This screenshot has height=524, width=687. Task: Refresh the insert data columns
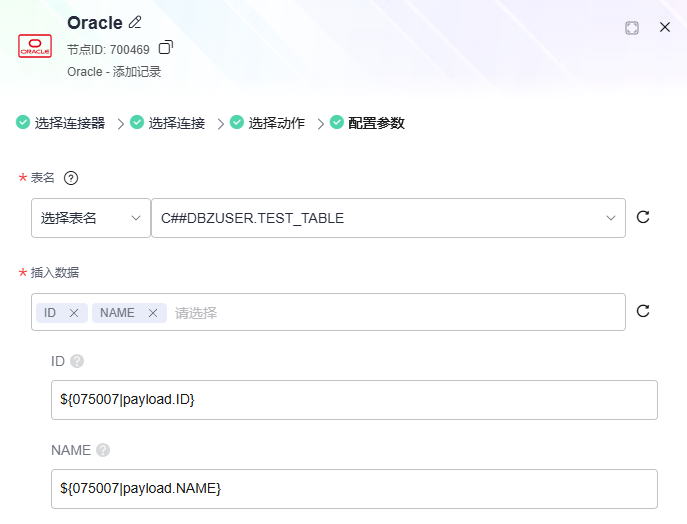point(643,311)
